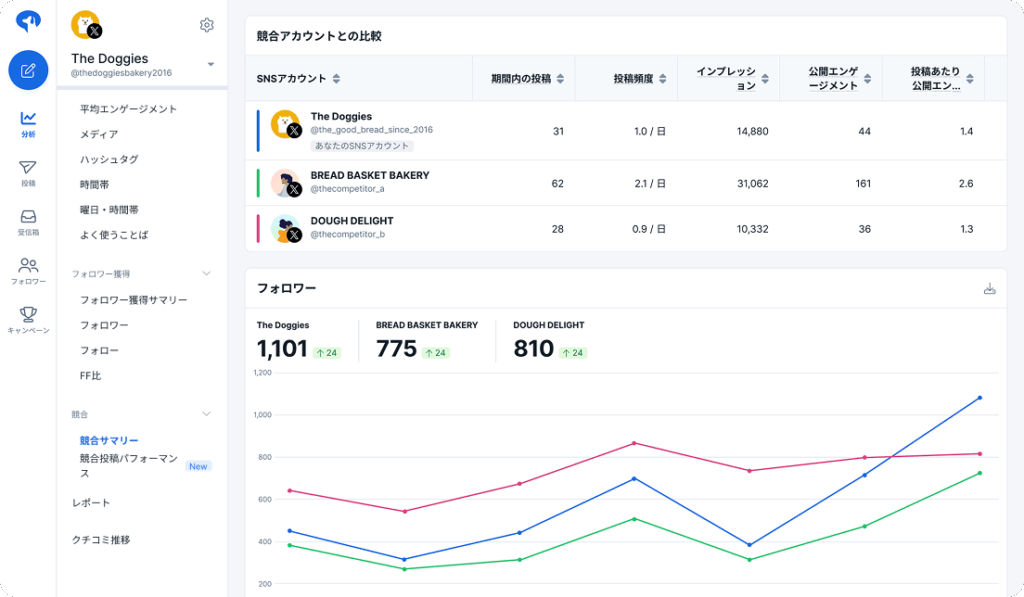The width and height of the screenshot is (1024, 597).
Task: Open the レポート link
Action: (x=91, y=502)
